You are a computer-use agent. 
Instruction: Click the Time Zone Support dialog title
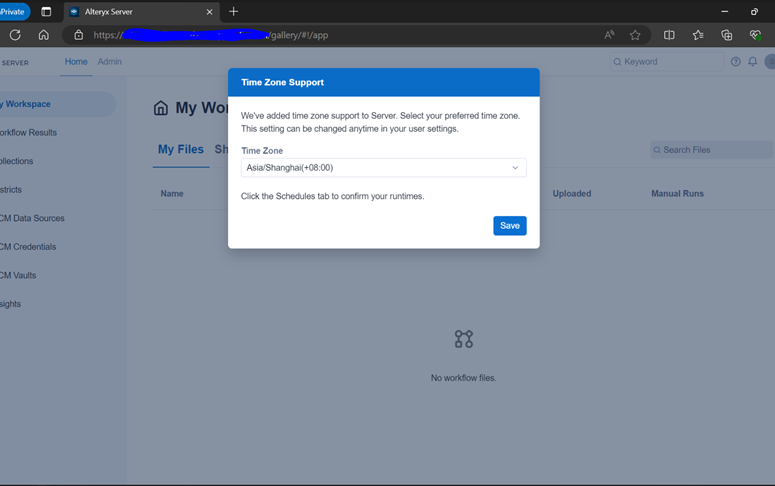point(283,83)
